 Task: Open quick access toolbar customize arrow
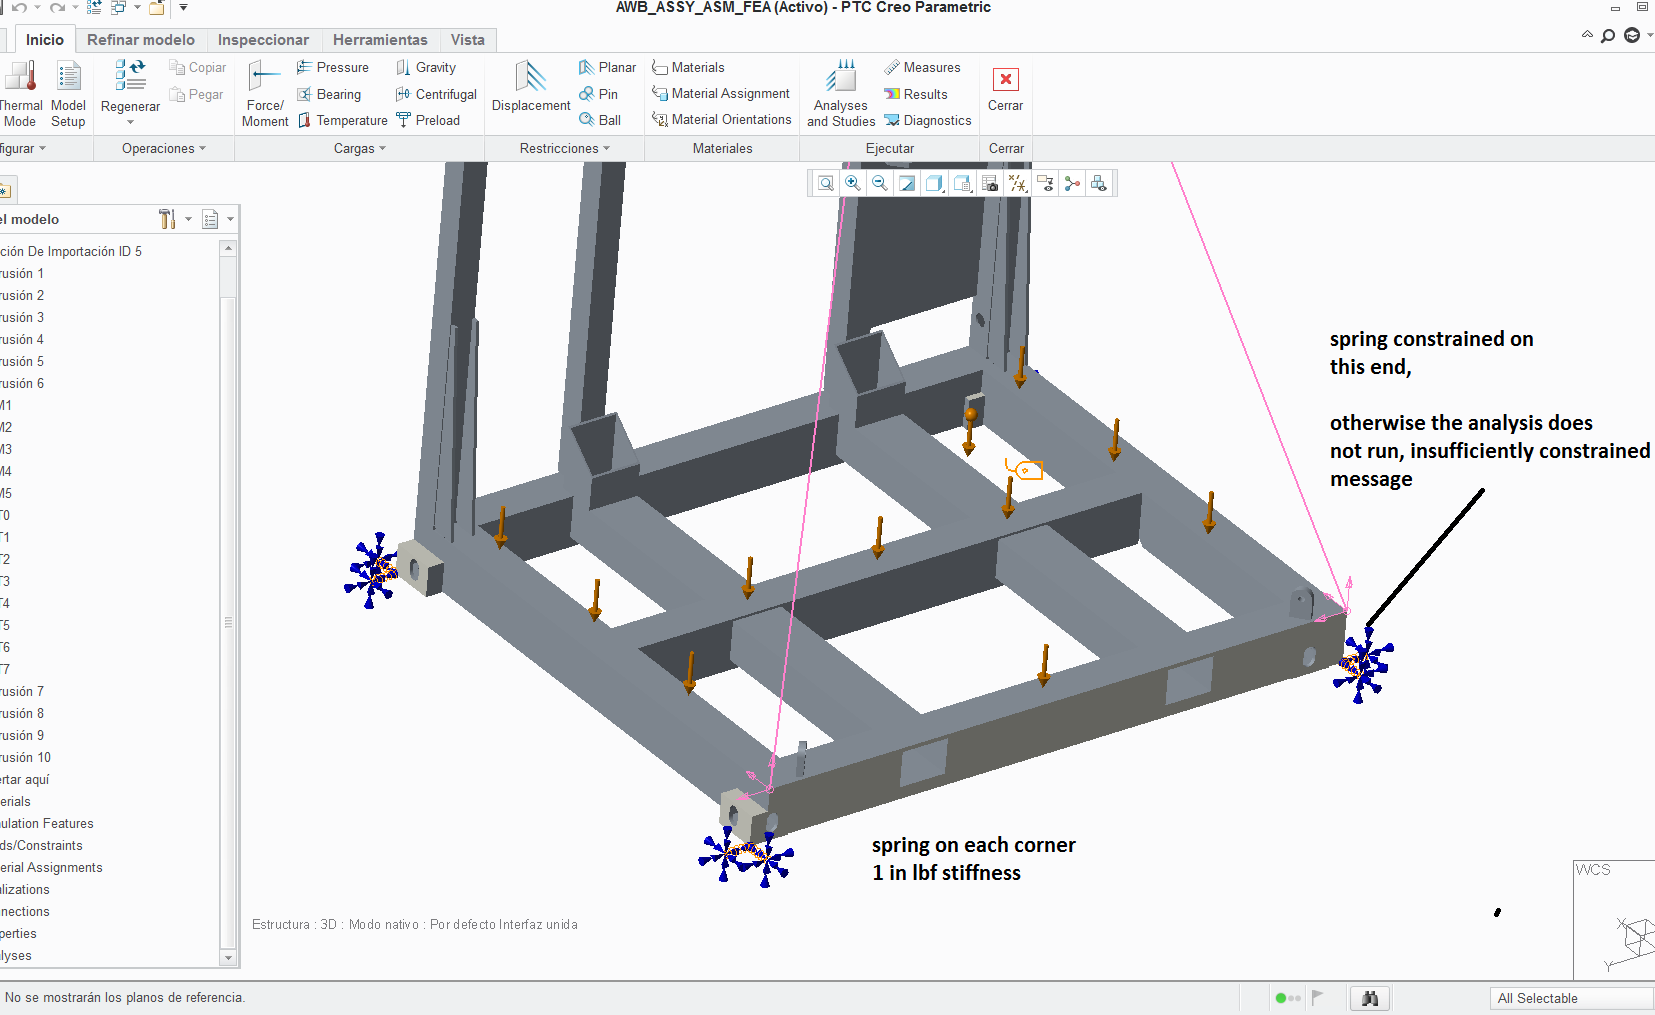click(x=183, y=8)
